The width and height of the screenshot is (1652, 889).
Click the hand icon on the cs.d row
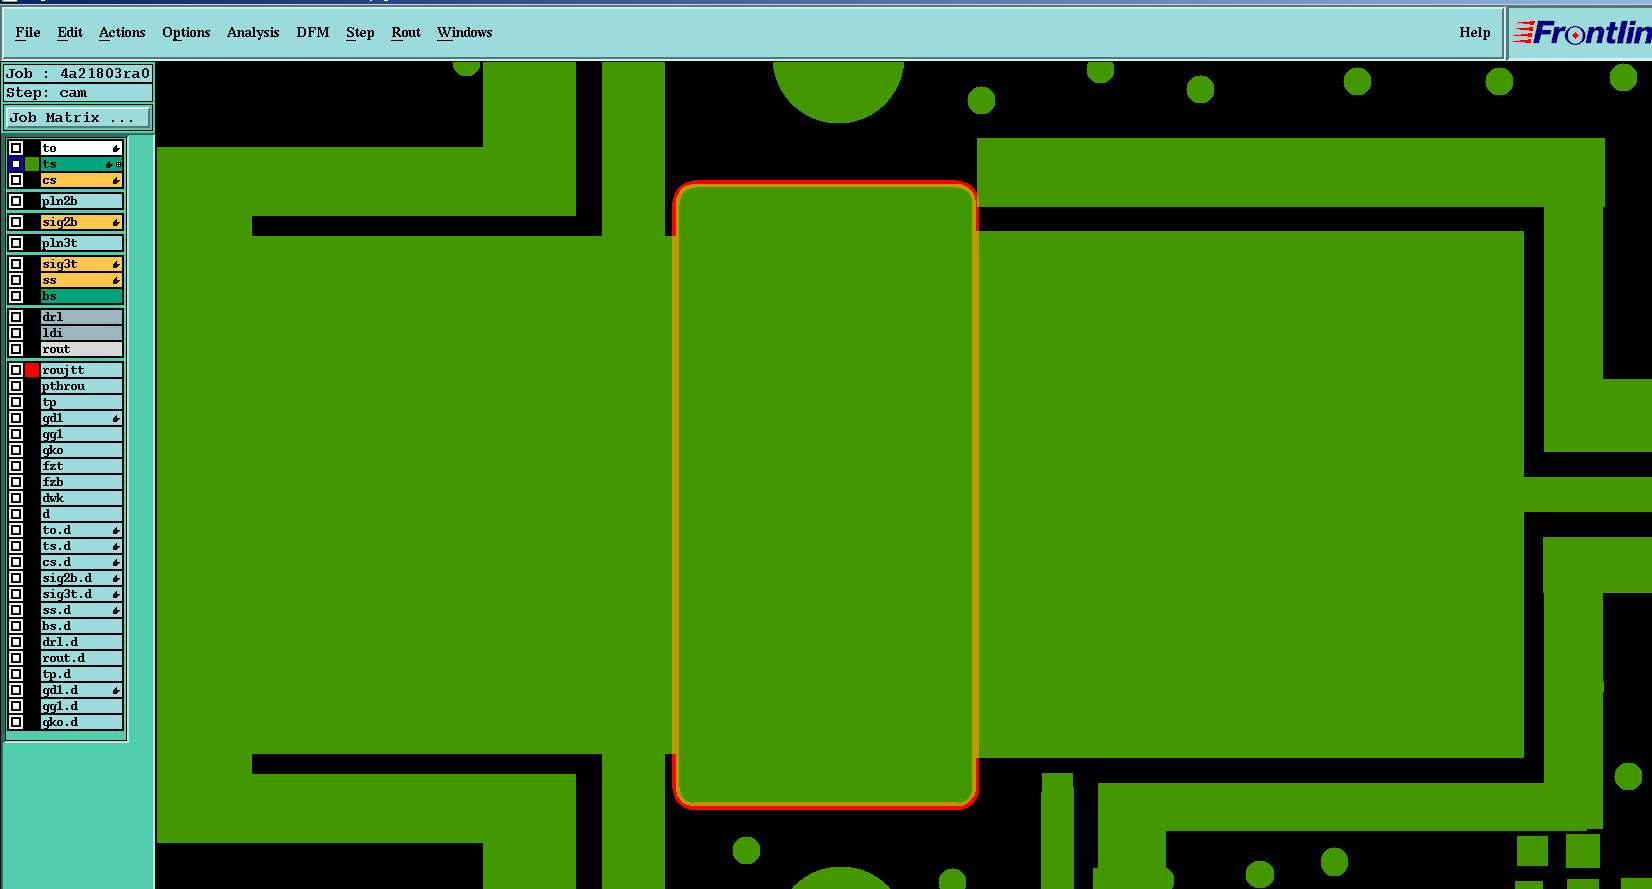pos(116,562)
